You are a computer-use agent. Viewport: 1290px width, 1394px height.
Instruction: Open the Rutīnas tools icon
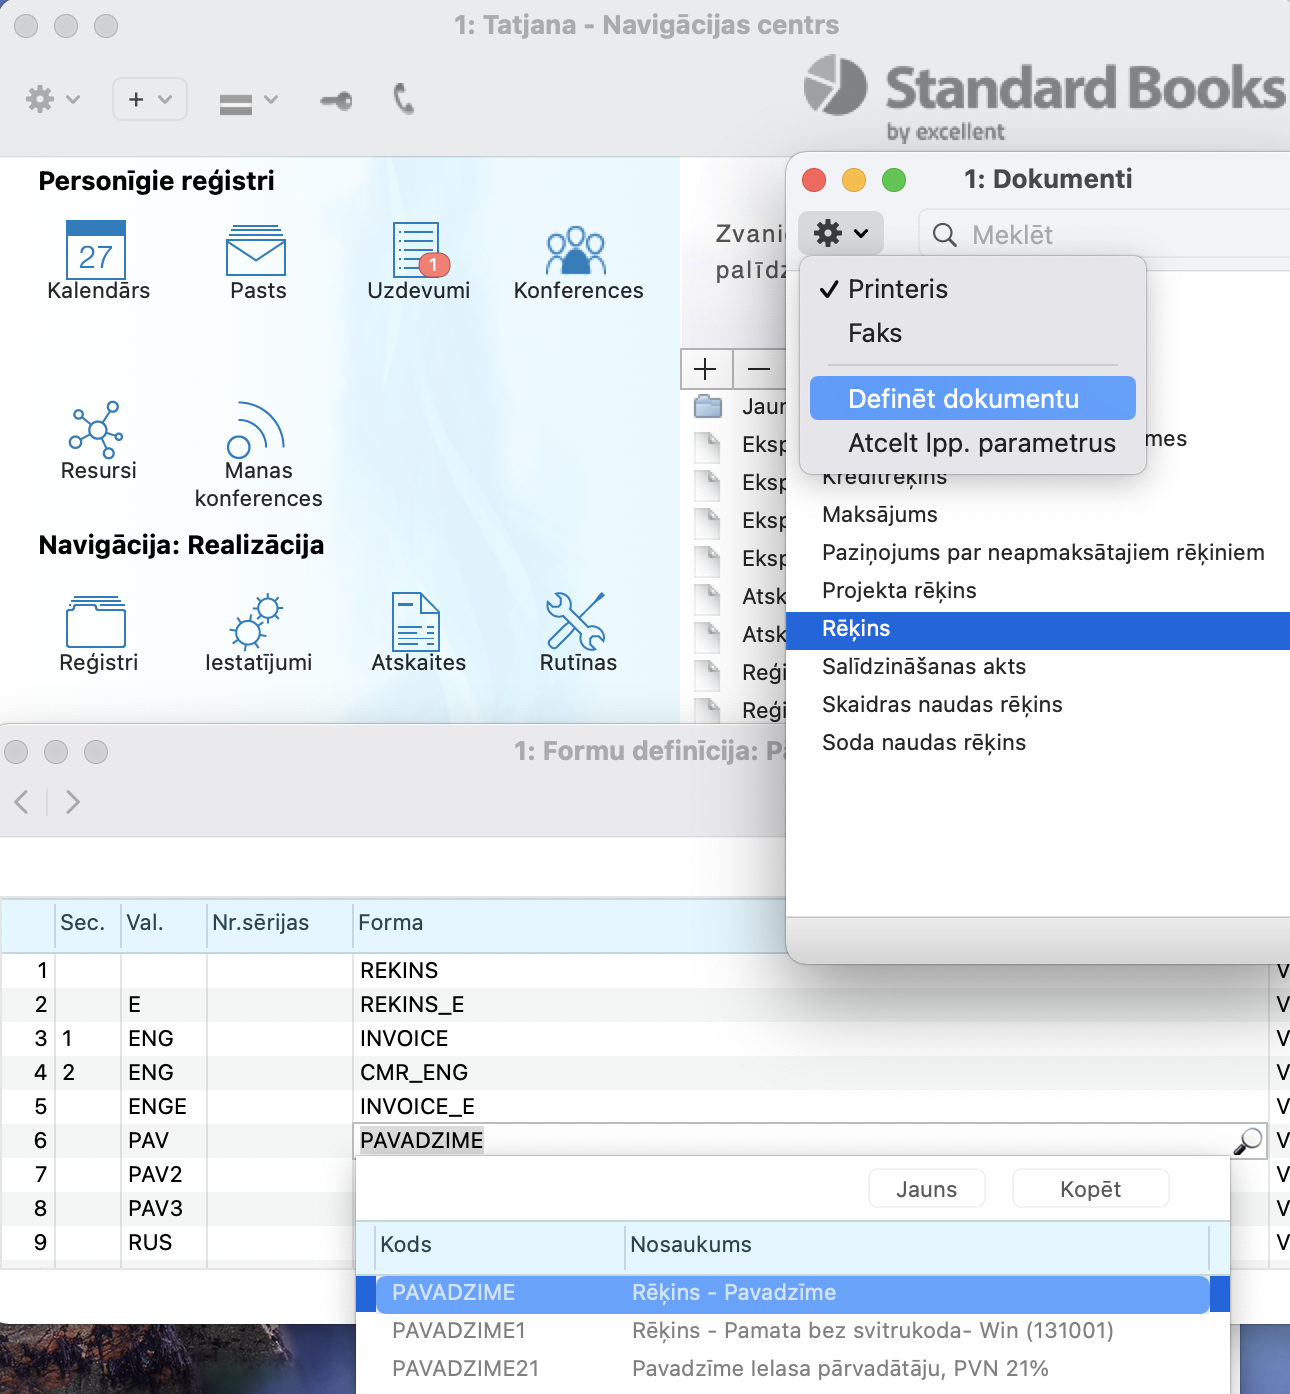(x=577, y=622)
